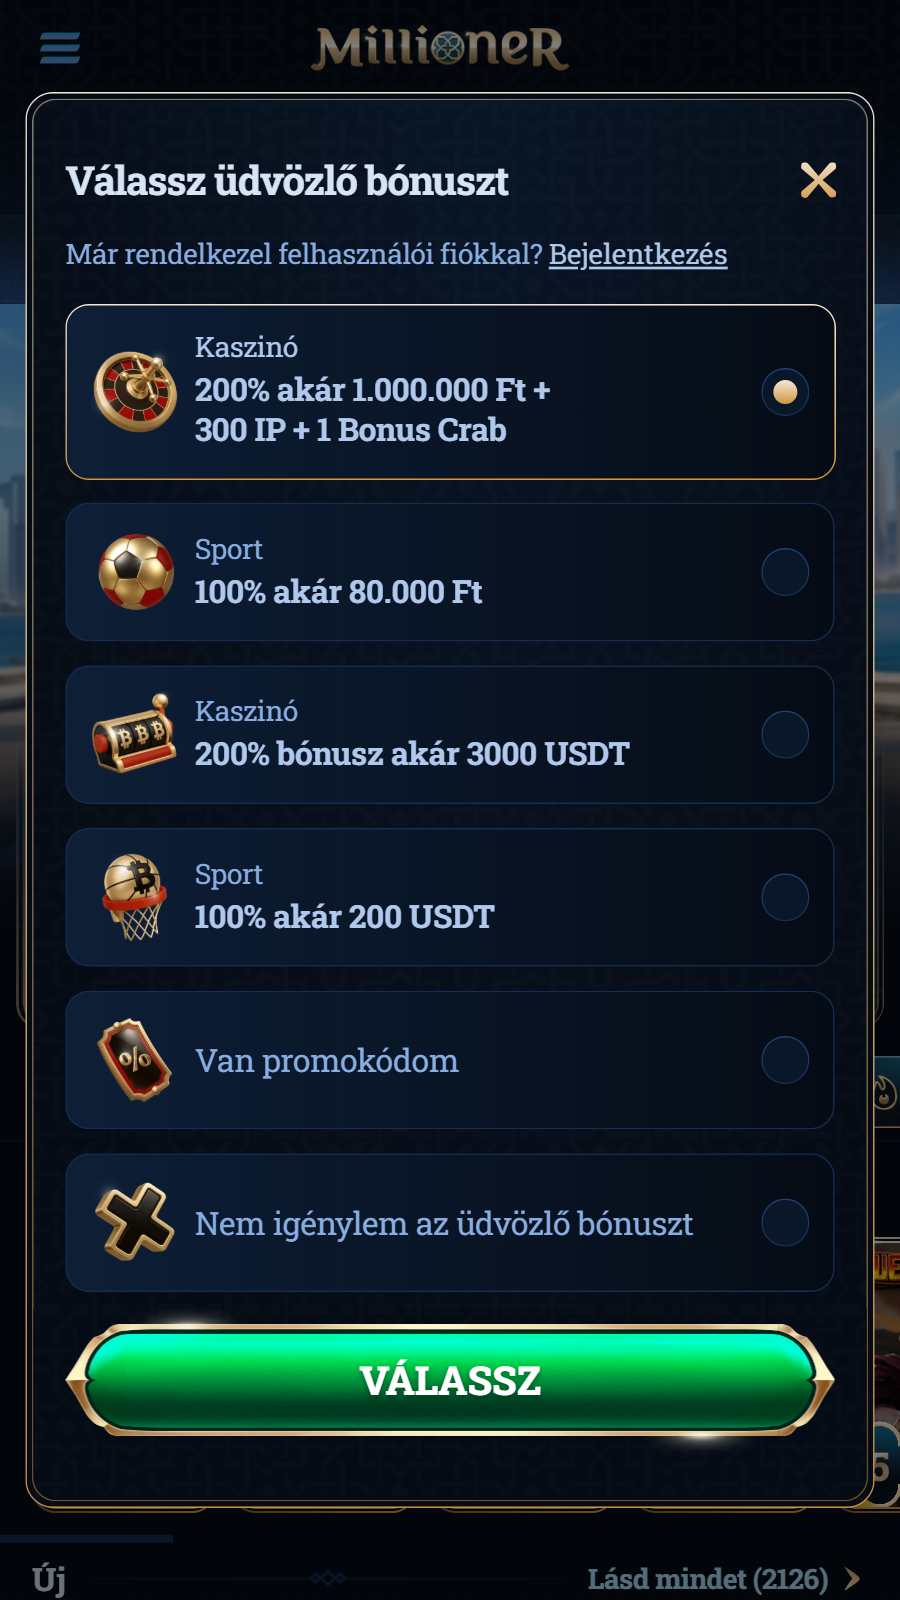Choose Nem igénylem az üdvözlő bónuszt radio

[x=785, y=1223]
